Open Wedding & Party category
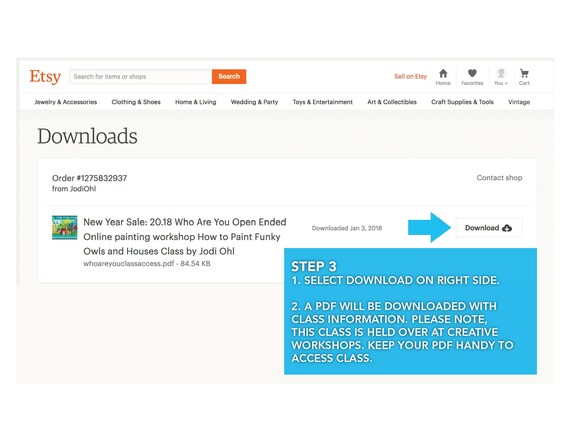 click(x=254, y=102)
